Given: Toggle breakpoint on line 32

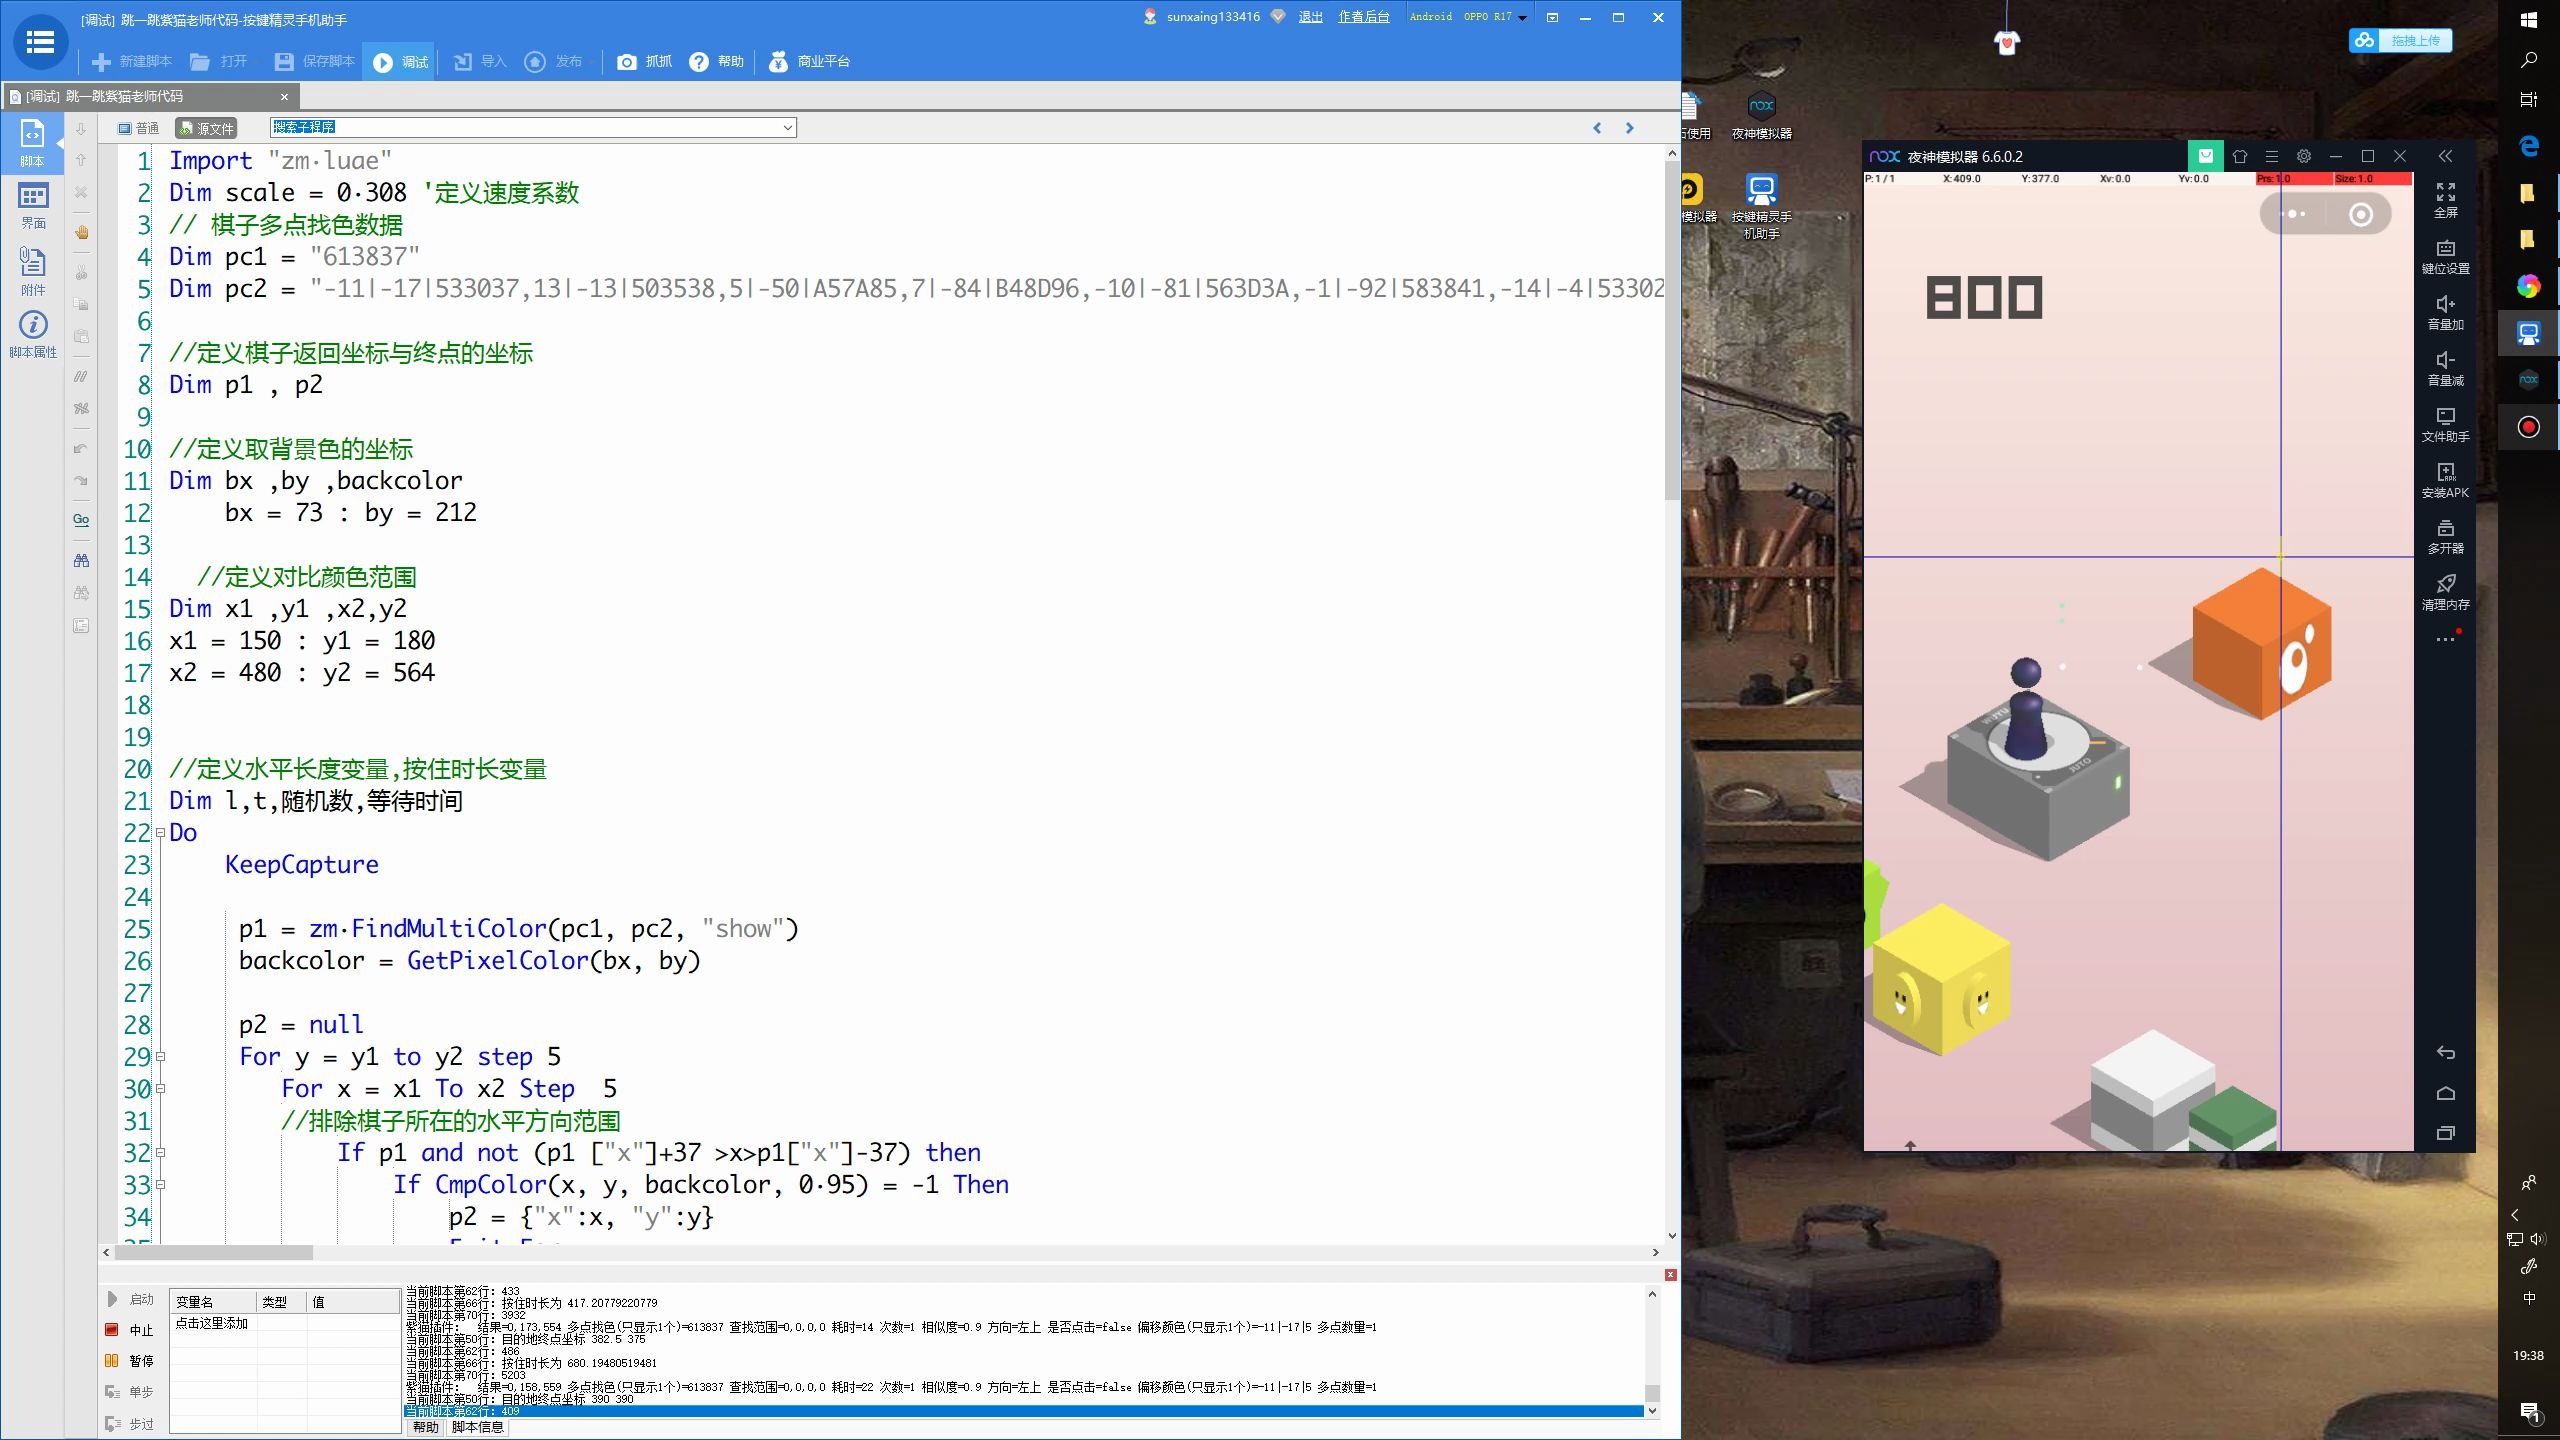Looking at the screenshot, I should [111, 1152].
